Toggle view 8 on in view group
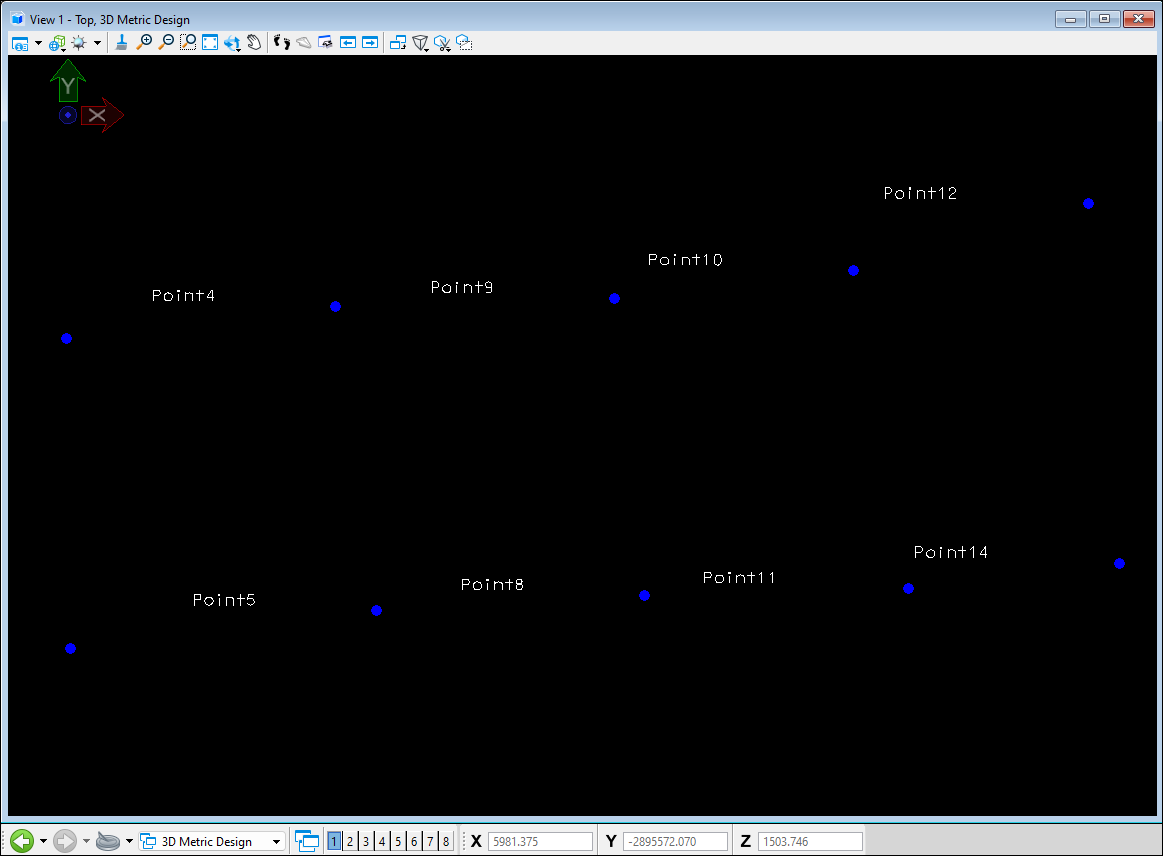The height and width of the screenshot is (856, 1163). [x=446, y=842]
